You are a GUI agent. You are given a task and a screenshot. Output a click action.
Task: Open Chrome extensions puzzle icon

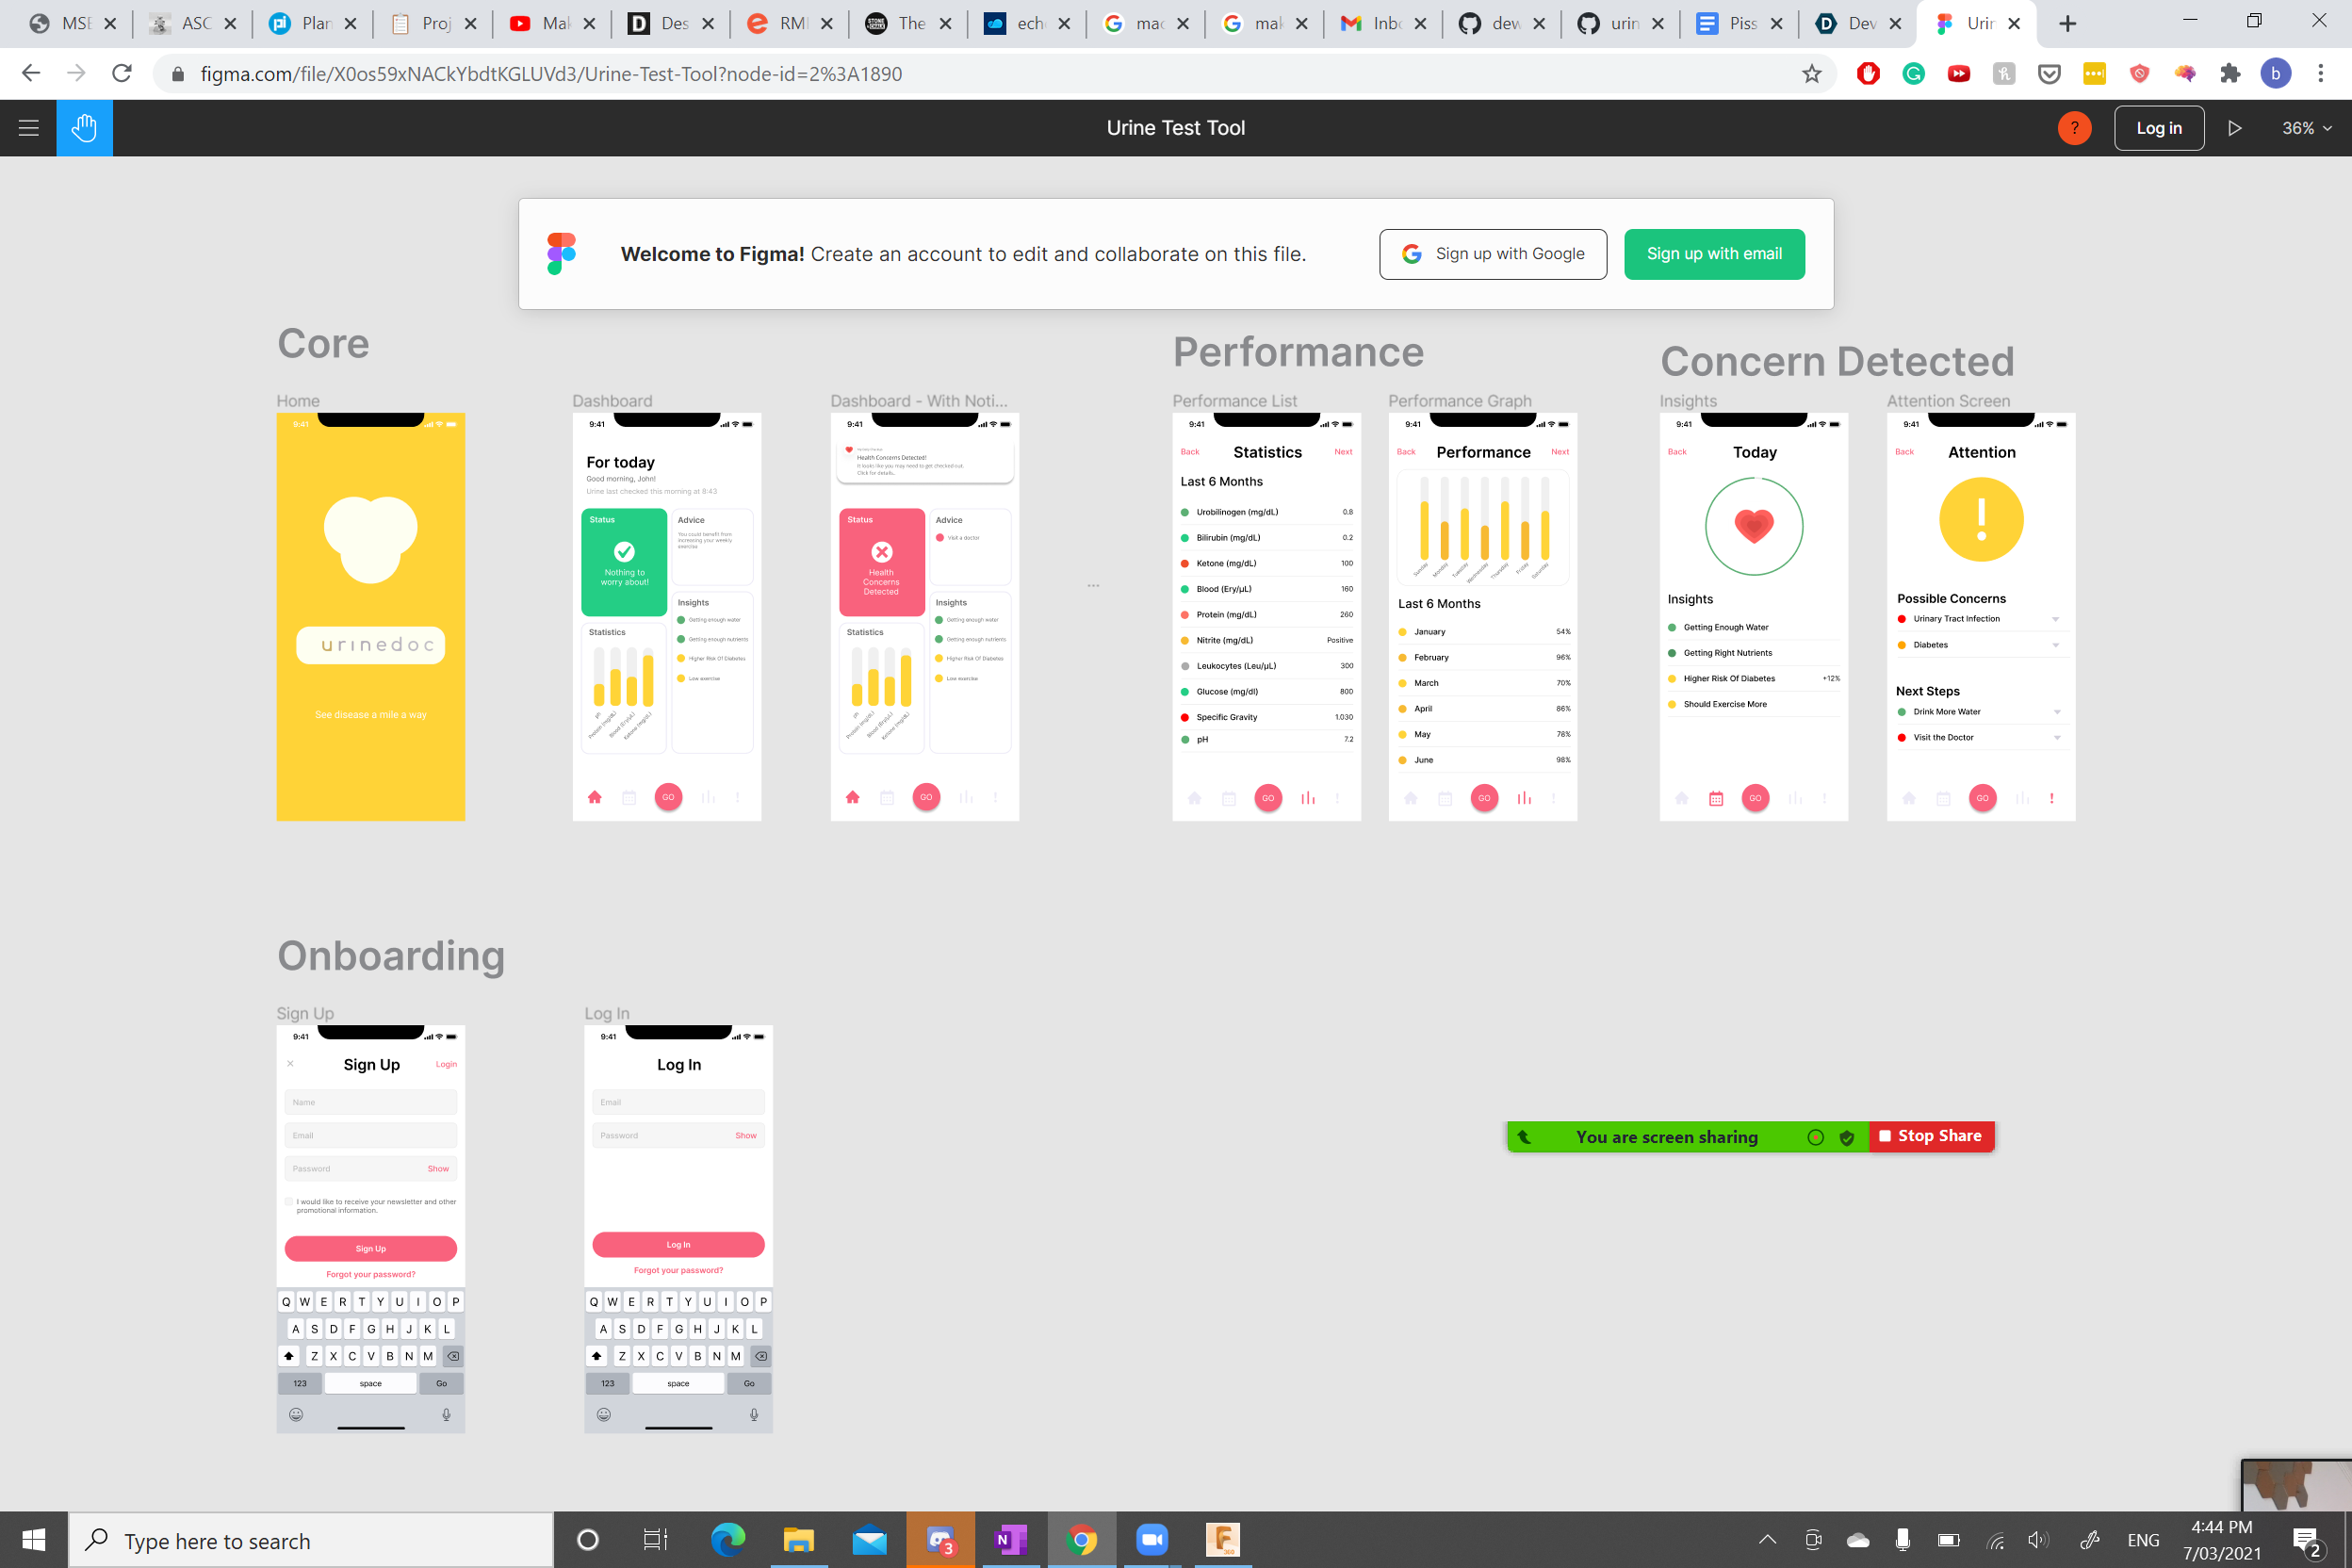point(2229,74)
